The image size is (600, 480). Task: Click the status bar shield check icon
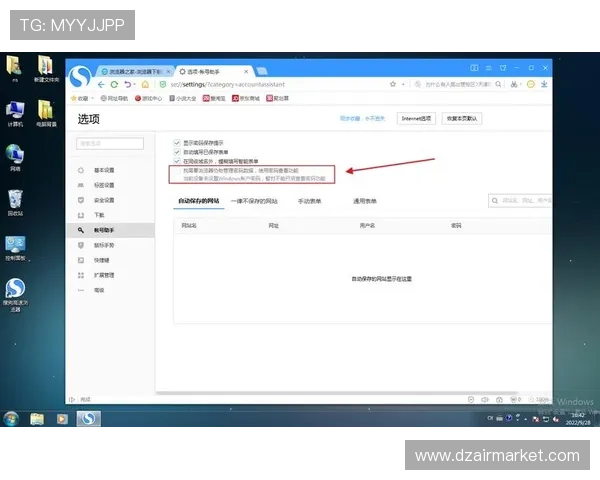pos(471,399)
